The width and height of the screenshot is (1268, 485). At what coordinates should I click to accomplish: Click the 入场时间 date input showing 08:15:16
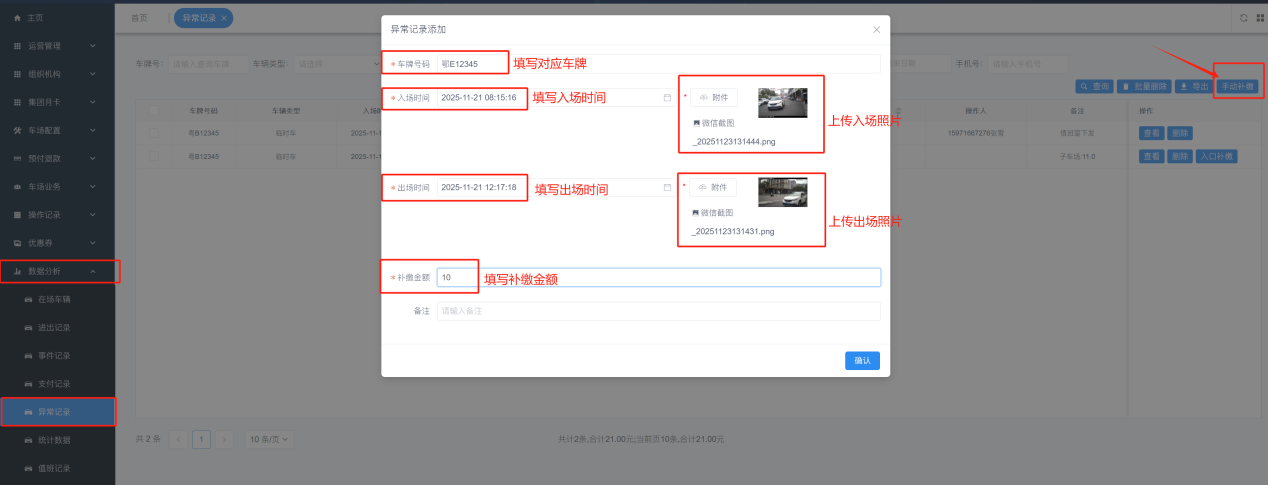coord(556,98)
